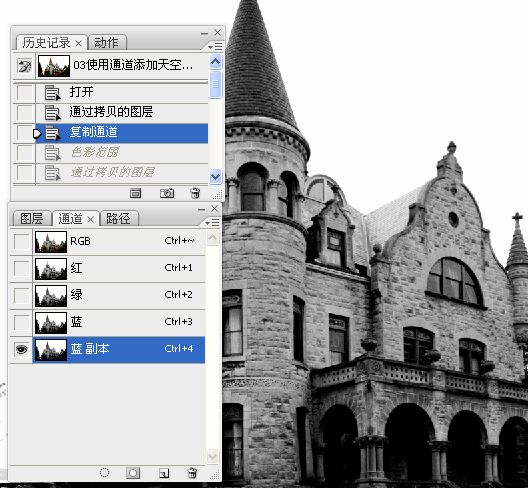
Task: Click the 蓝 副本 channel thumbnail
Action: point(51,350)
